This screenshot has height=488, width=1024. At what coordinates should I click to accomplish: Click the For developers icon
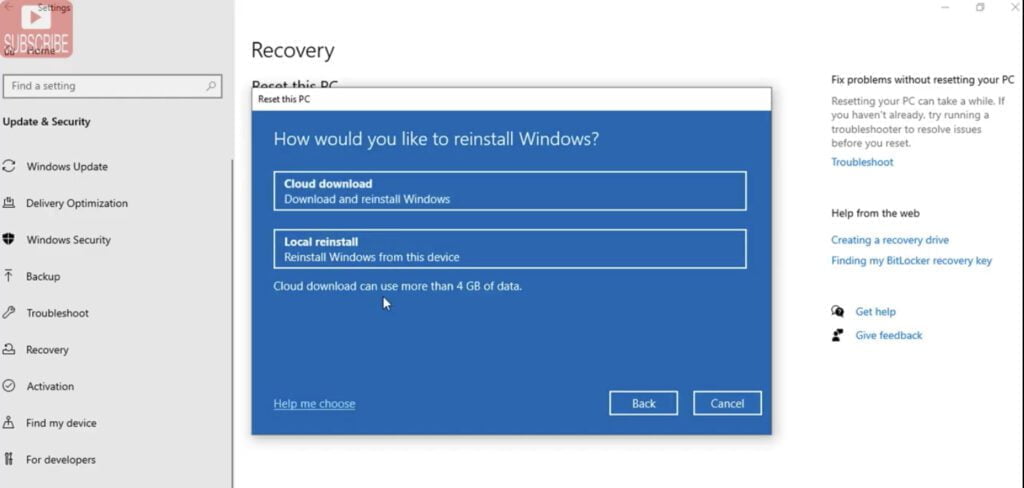8,459
